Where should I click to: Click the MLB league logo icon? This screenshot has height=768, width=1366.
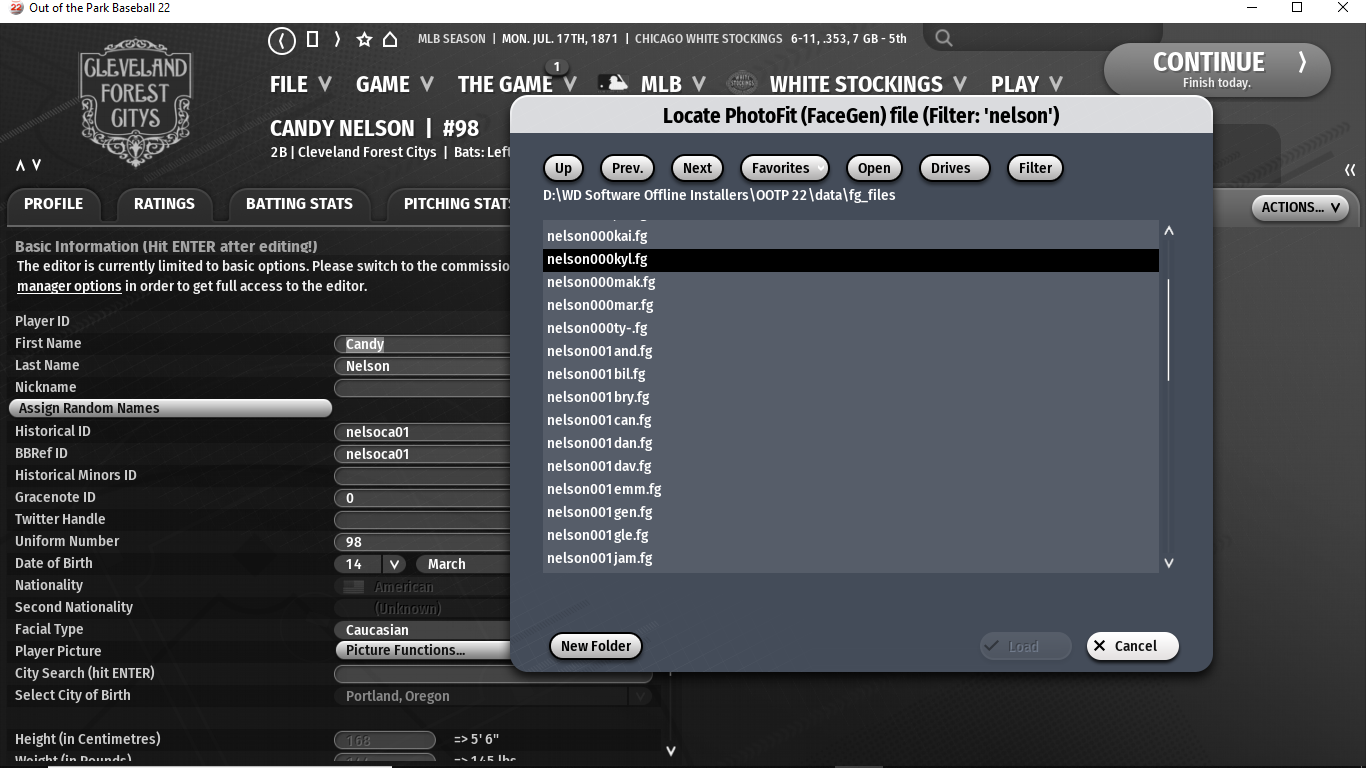613,84
